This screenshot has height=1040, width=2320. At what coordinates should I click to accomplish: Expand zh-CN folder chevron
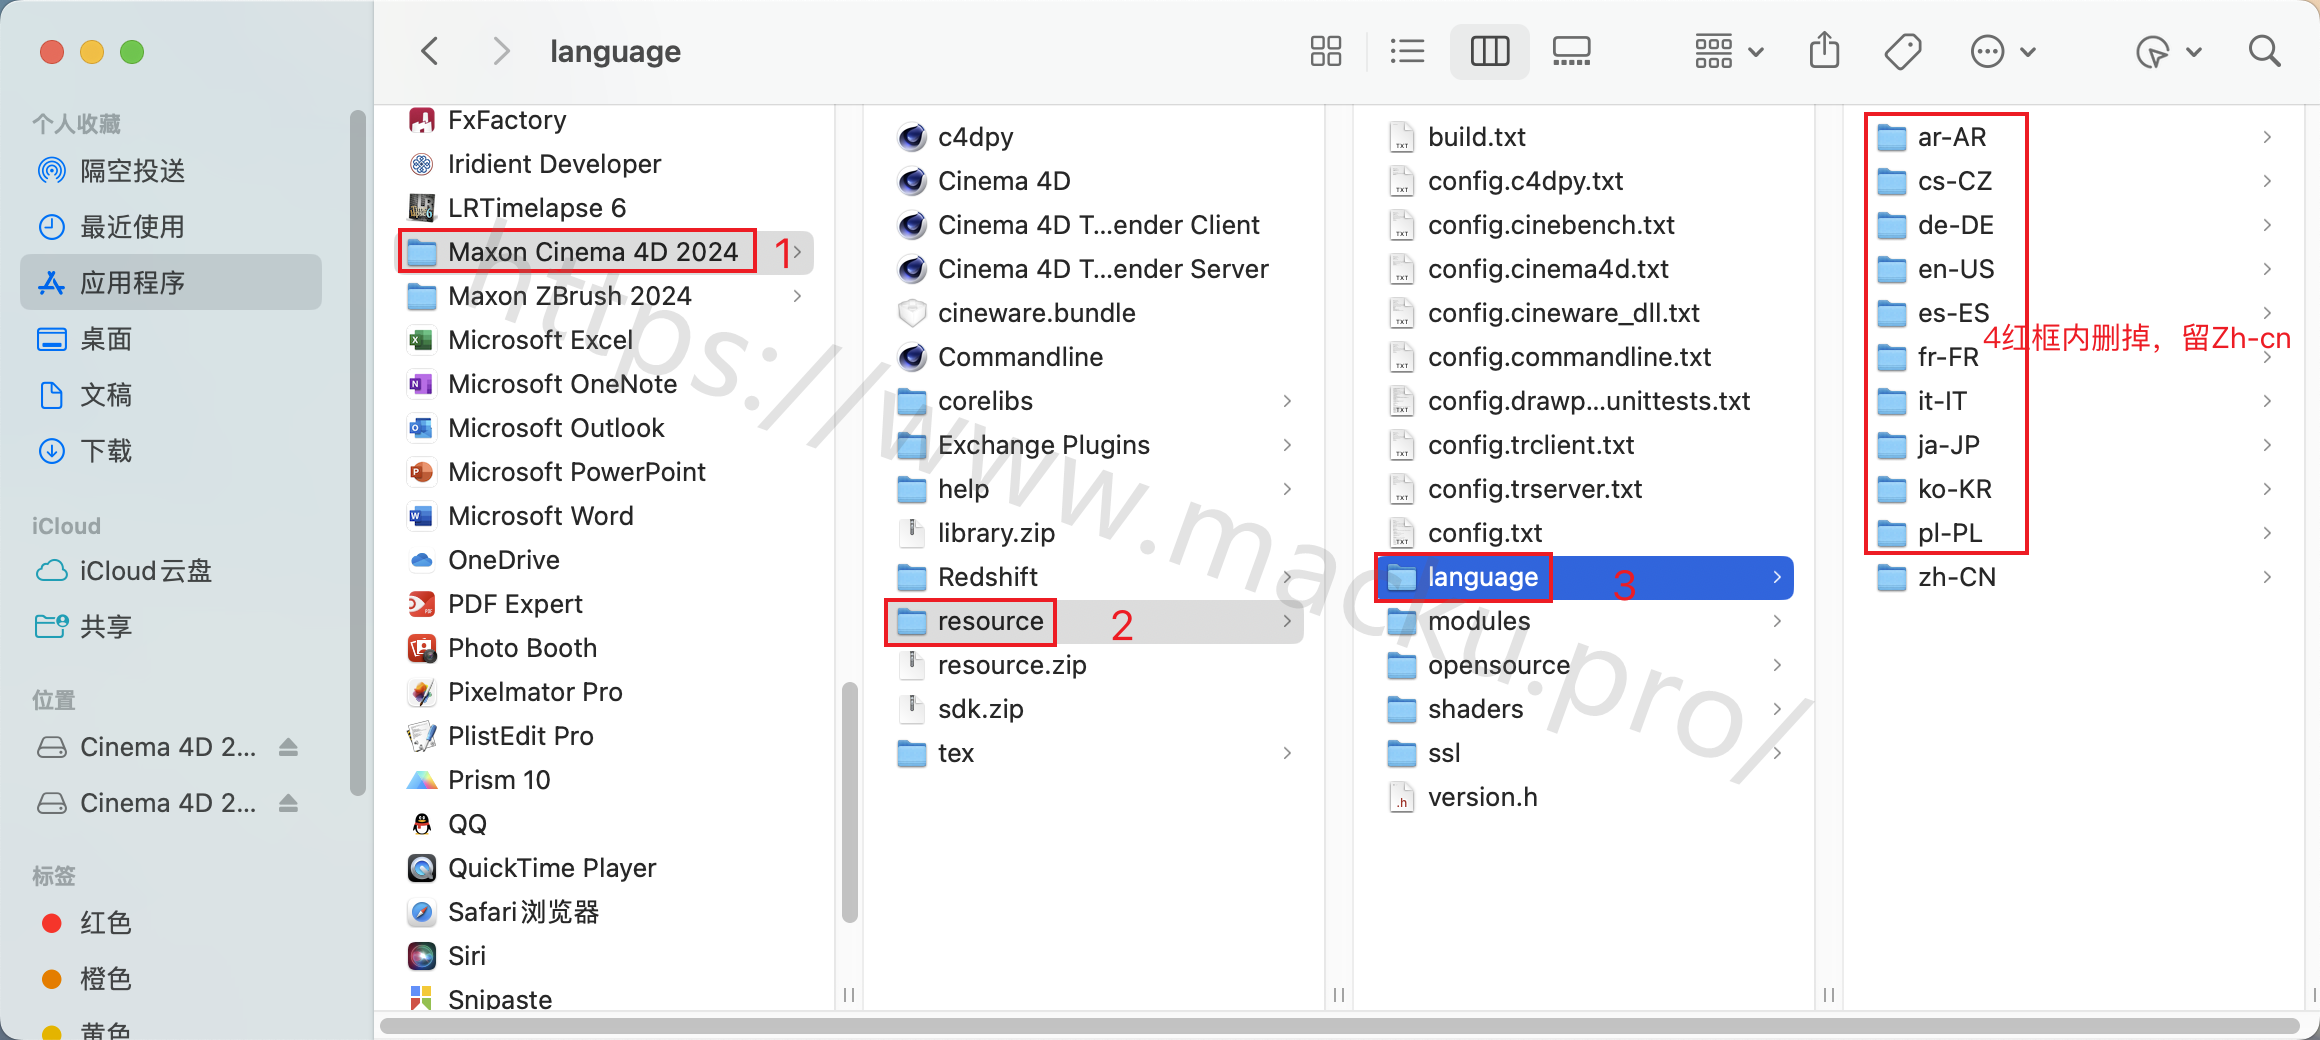point(2267,577)
